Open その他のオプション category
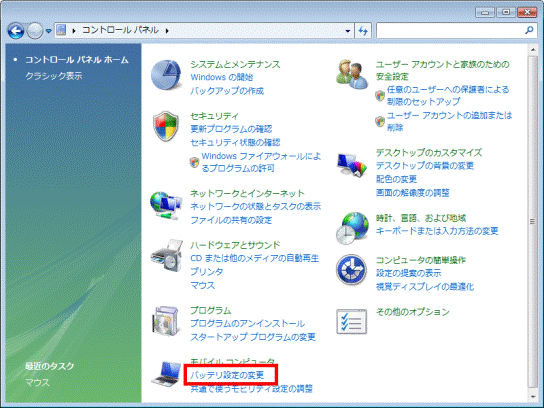544x408 pixels. (413, 312)
